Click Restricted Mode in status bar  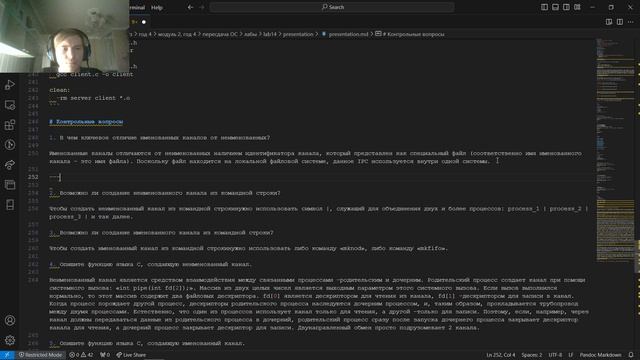40,355
